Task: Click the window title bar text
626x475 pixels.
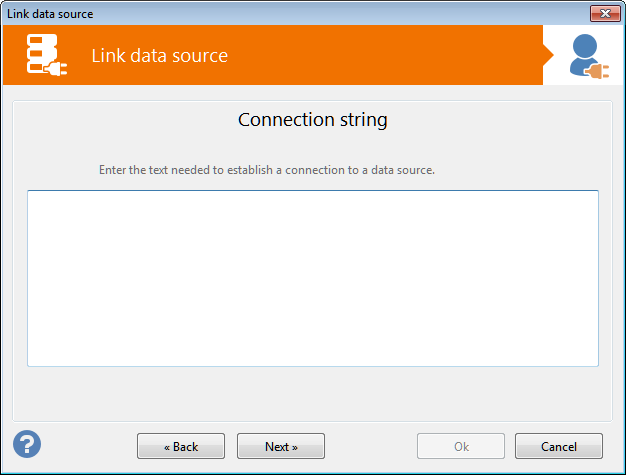Action: (x=50, y=13)
